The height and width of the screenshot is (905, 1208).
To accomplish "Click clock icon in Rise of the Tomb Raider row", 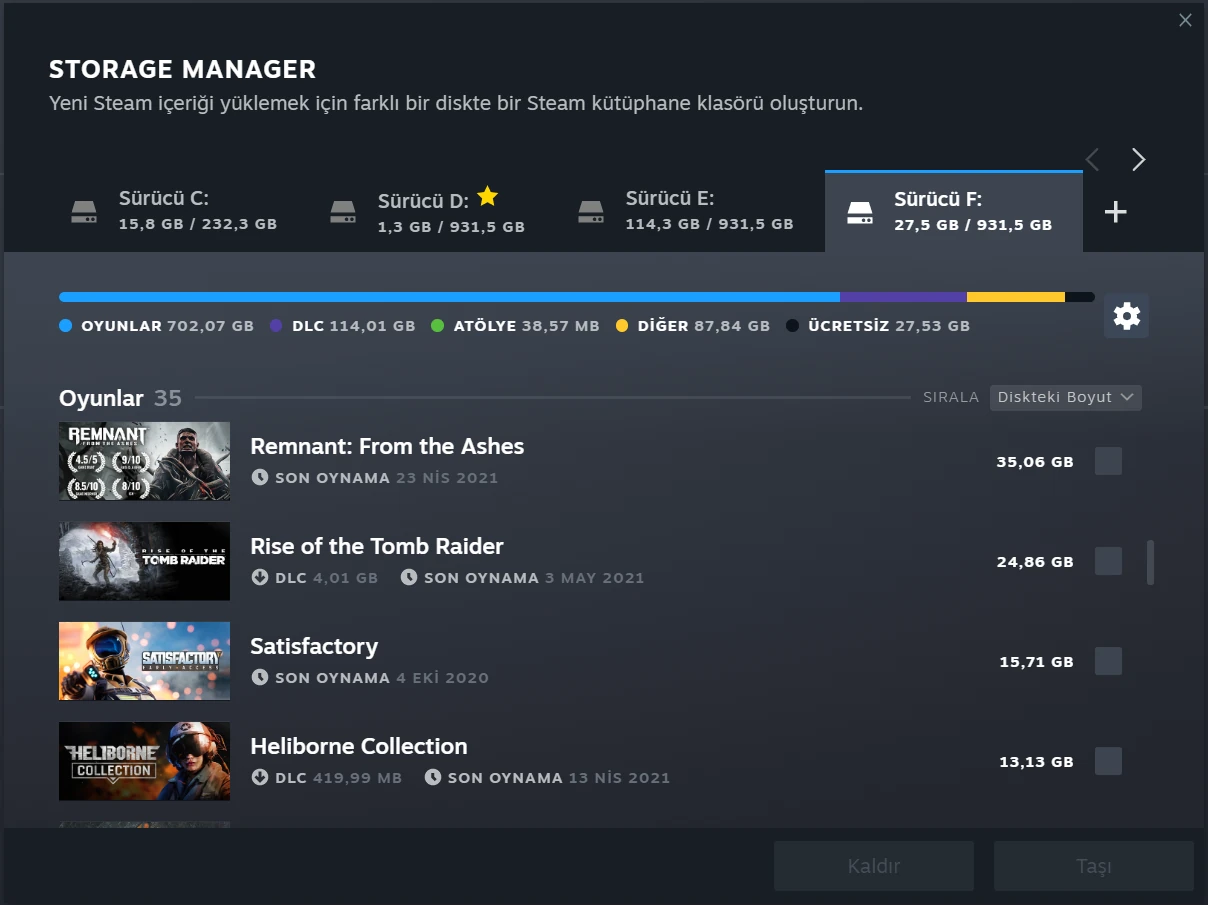I will (x=409, y=577).
